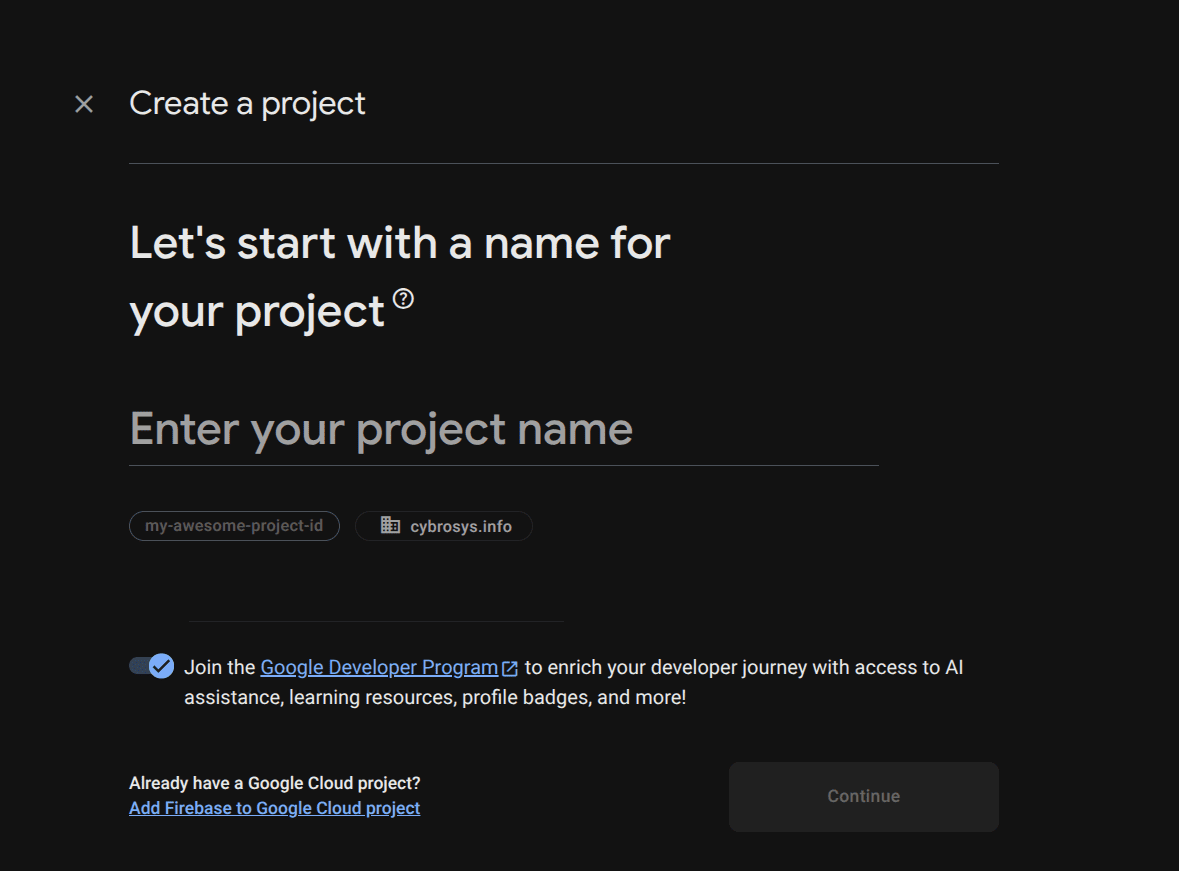Click the "Let's start with a name" heading
Viewport: 1179px width, 871px height.
(x=400, y=244)
